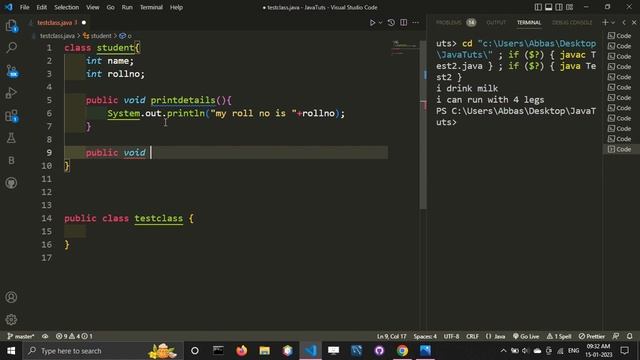Expand the new terminal launch profile dropdown

(x=613, y=23)
